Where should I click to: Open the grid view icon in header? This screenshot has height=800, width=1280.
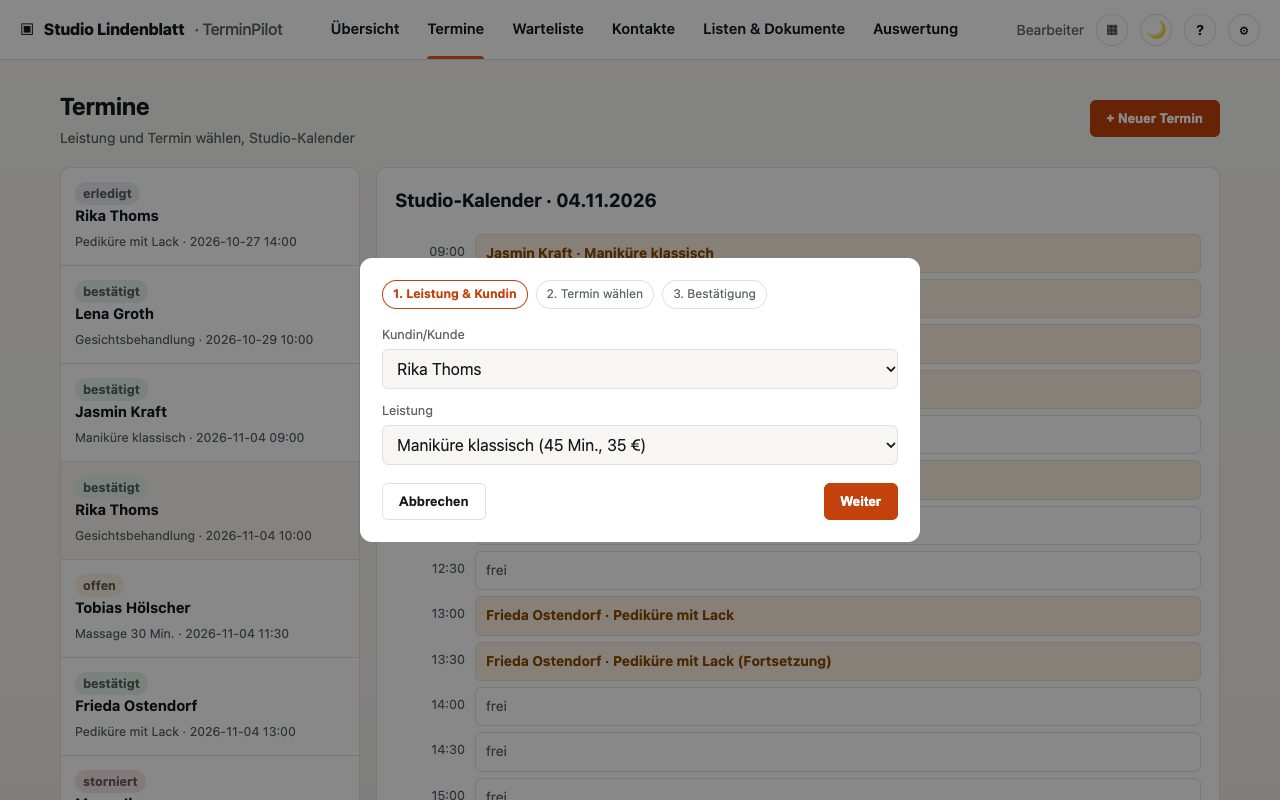click(x=1112, y=30)
